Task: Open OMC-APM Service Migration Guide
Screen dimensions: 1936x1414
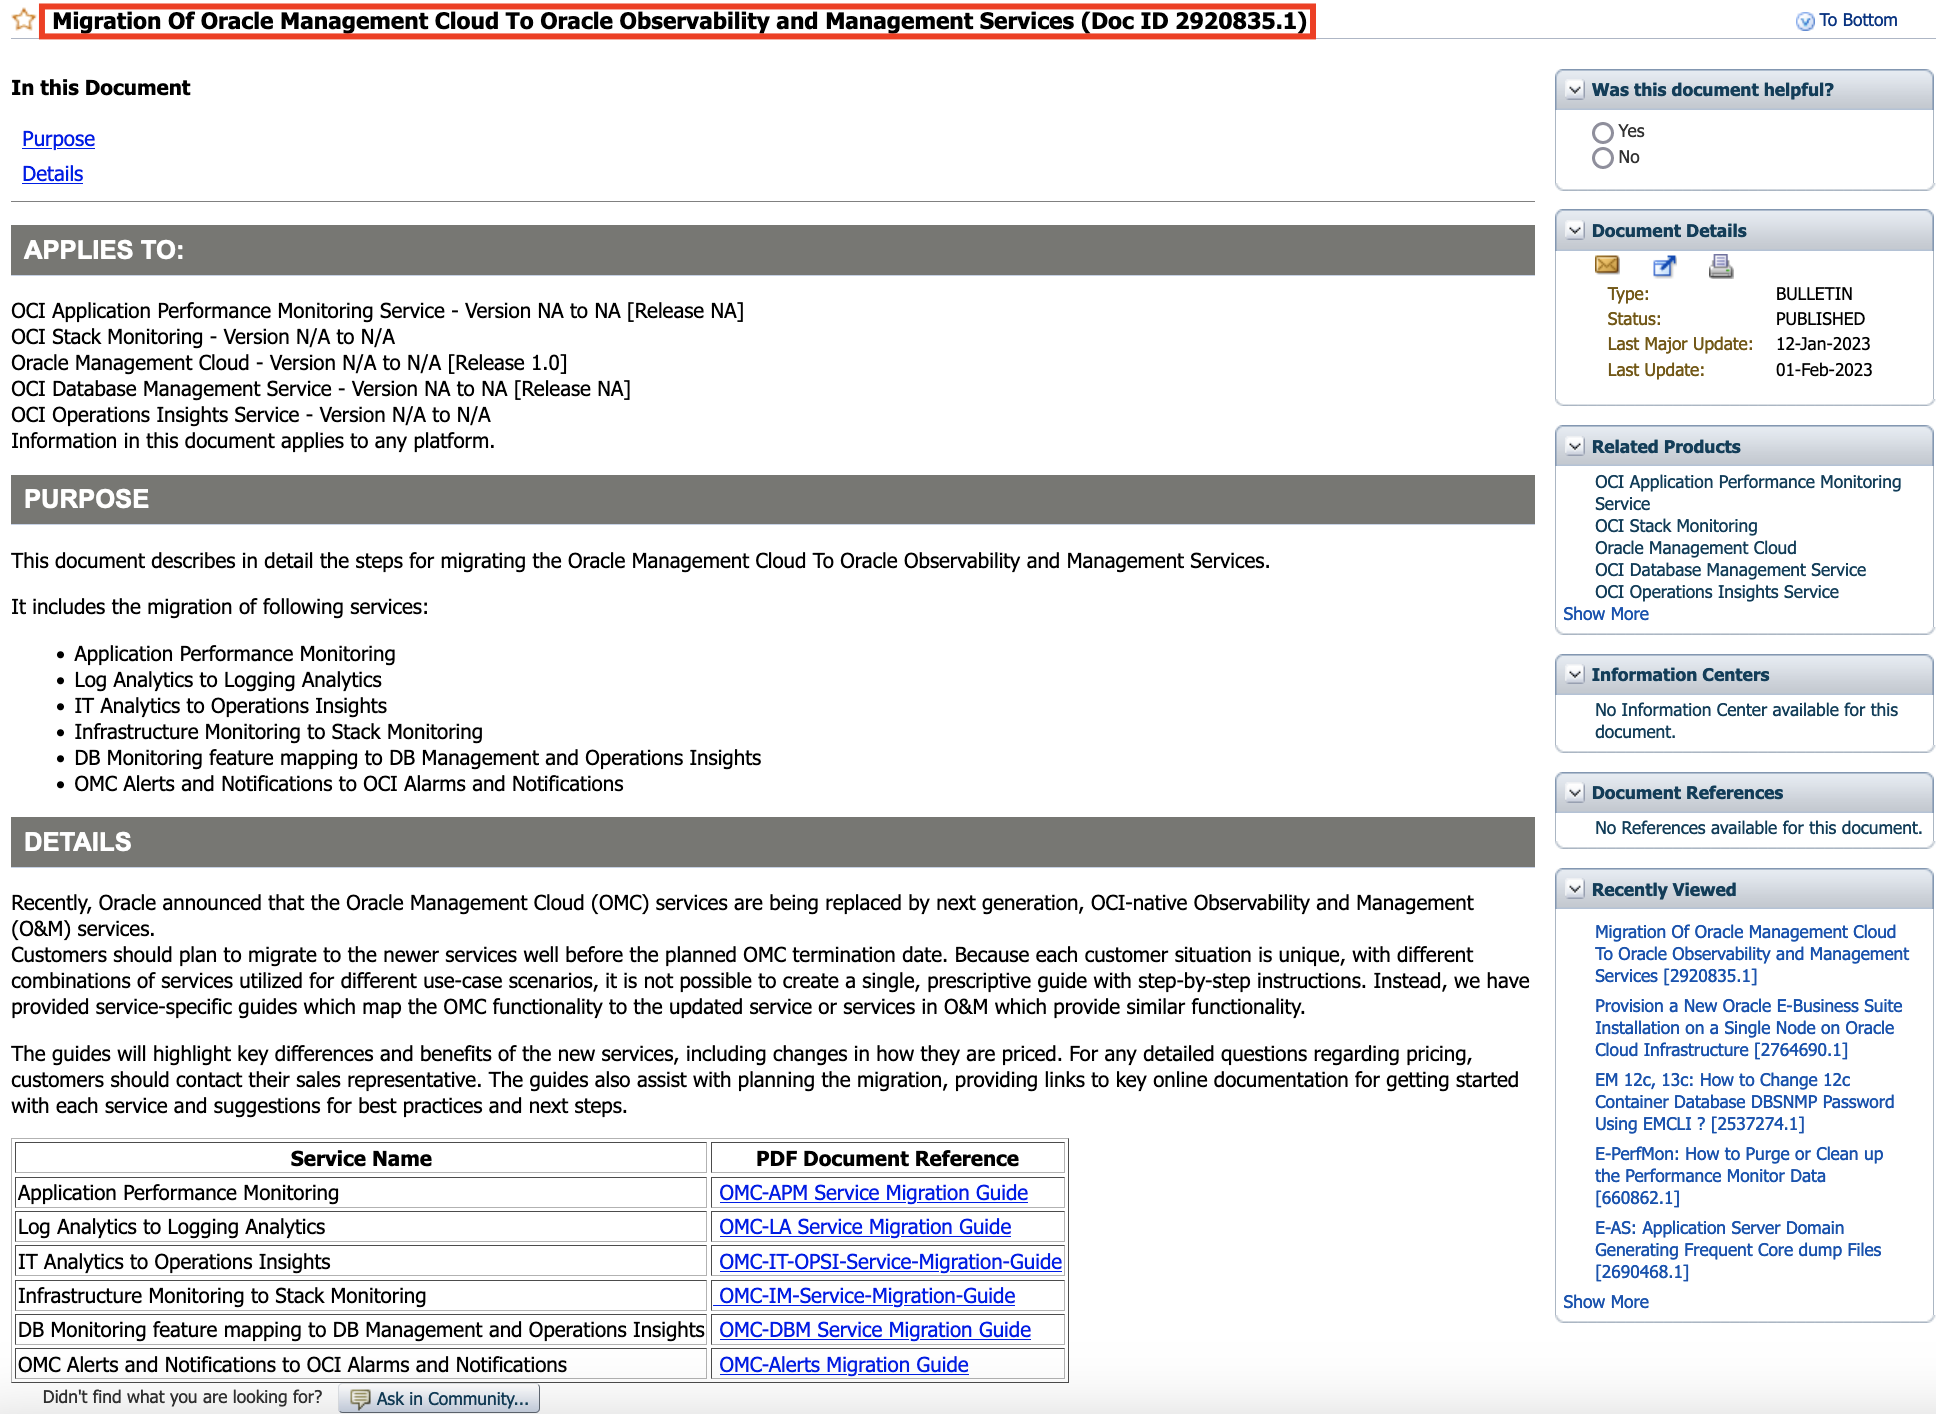Action: pyautogui.click(x=873, y=1193)
